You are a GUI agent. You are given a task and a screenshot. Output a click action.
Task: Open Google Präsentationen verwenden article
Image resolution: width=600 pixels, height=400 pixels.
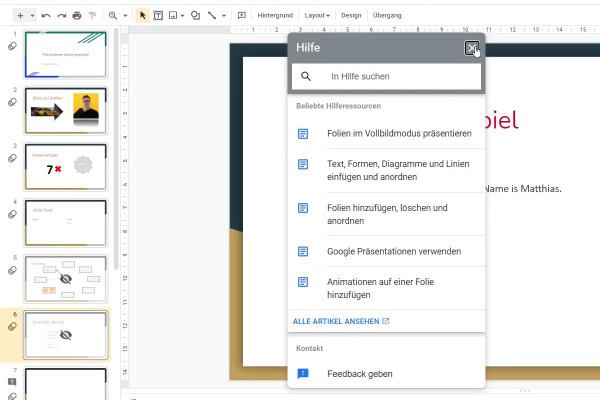coord(386,251)
